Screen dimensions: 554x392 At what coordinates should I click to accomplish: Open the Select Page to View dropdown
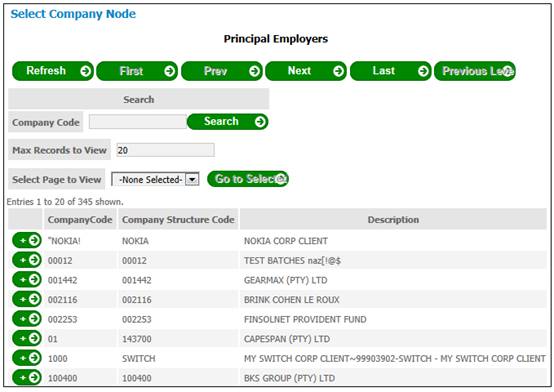pyautogui.click(x=155, y=180)
